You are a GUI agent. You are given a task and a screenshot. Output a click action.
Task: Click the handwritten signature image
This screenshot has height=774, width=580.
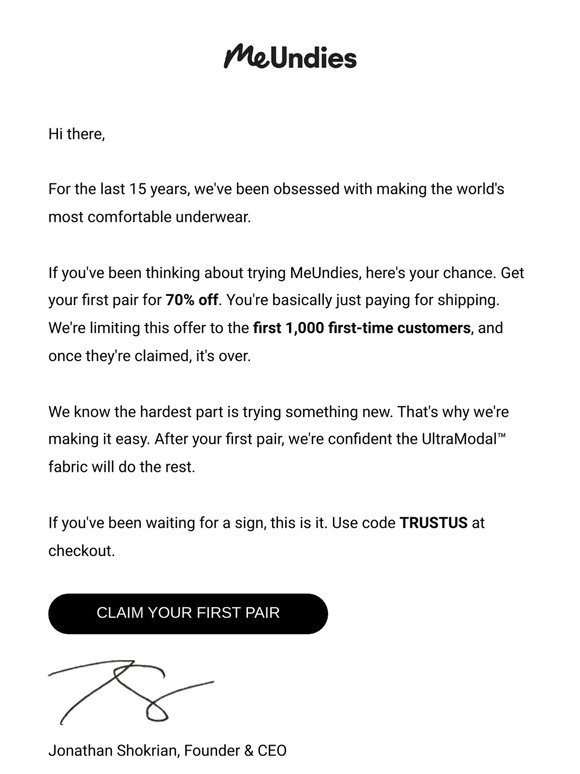pos(131,692)
